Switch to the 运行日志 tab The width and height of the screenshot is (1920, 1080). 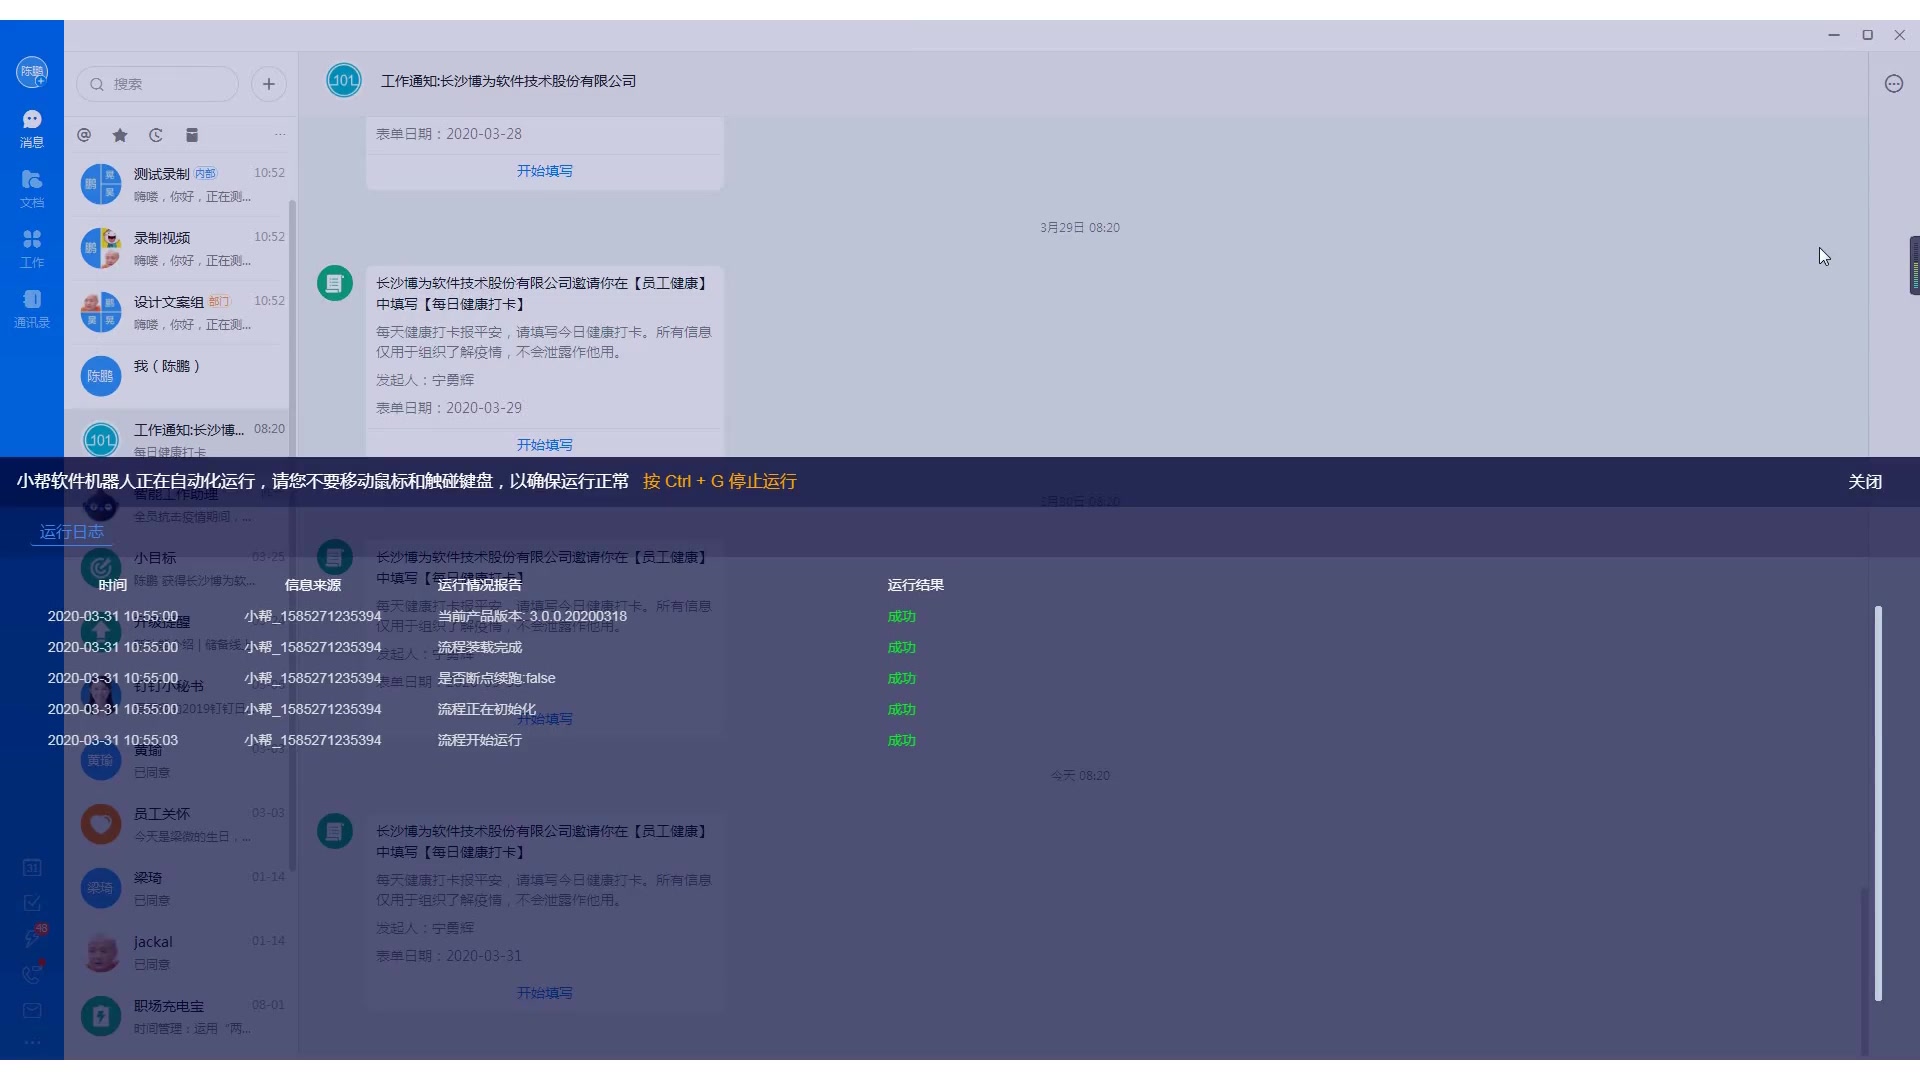click(x=72, y=532)
